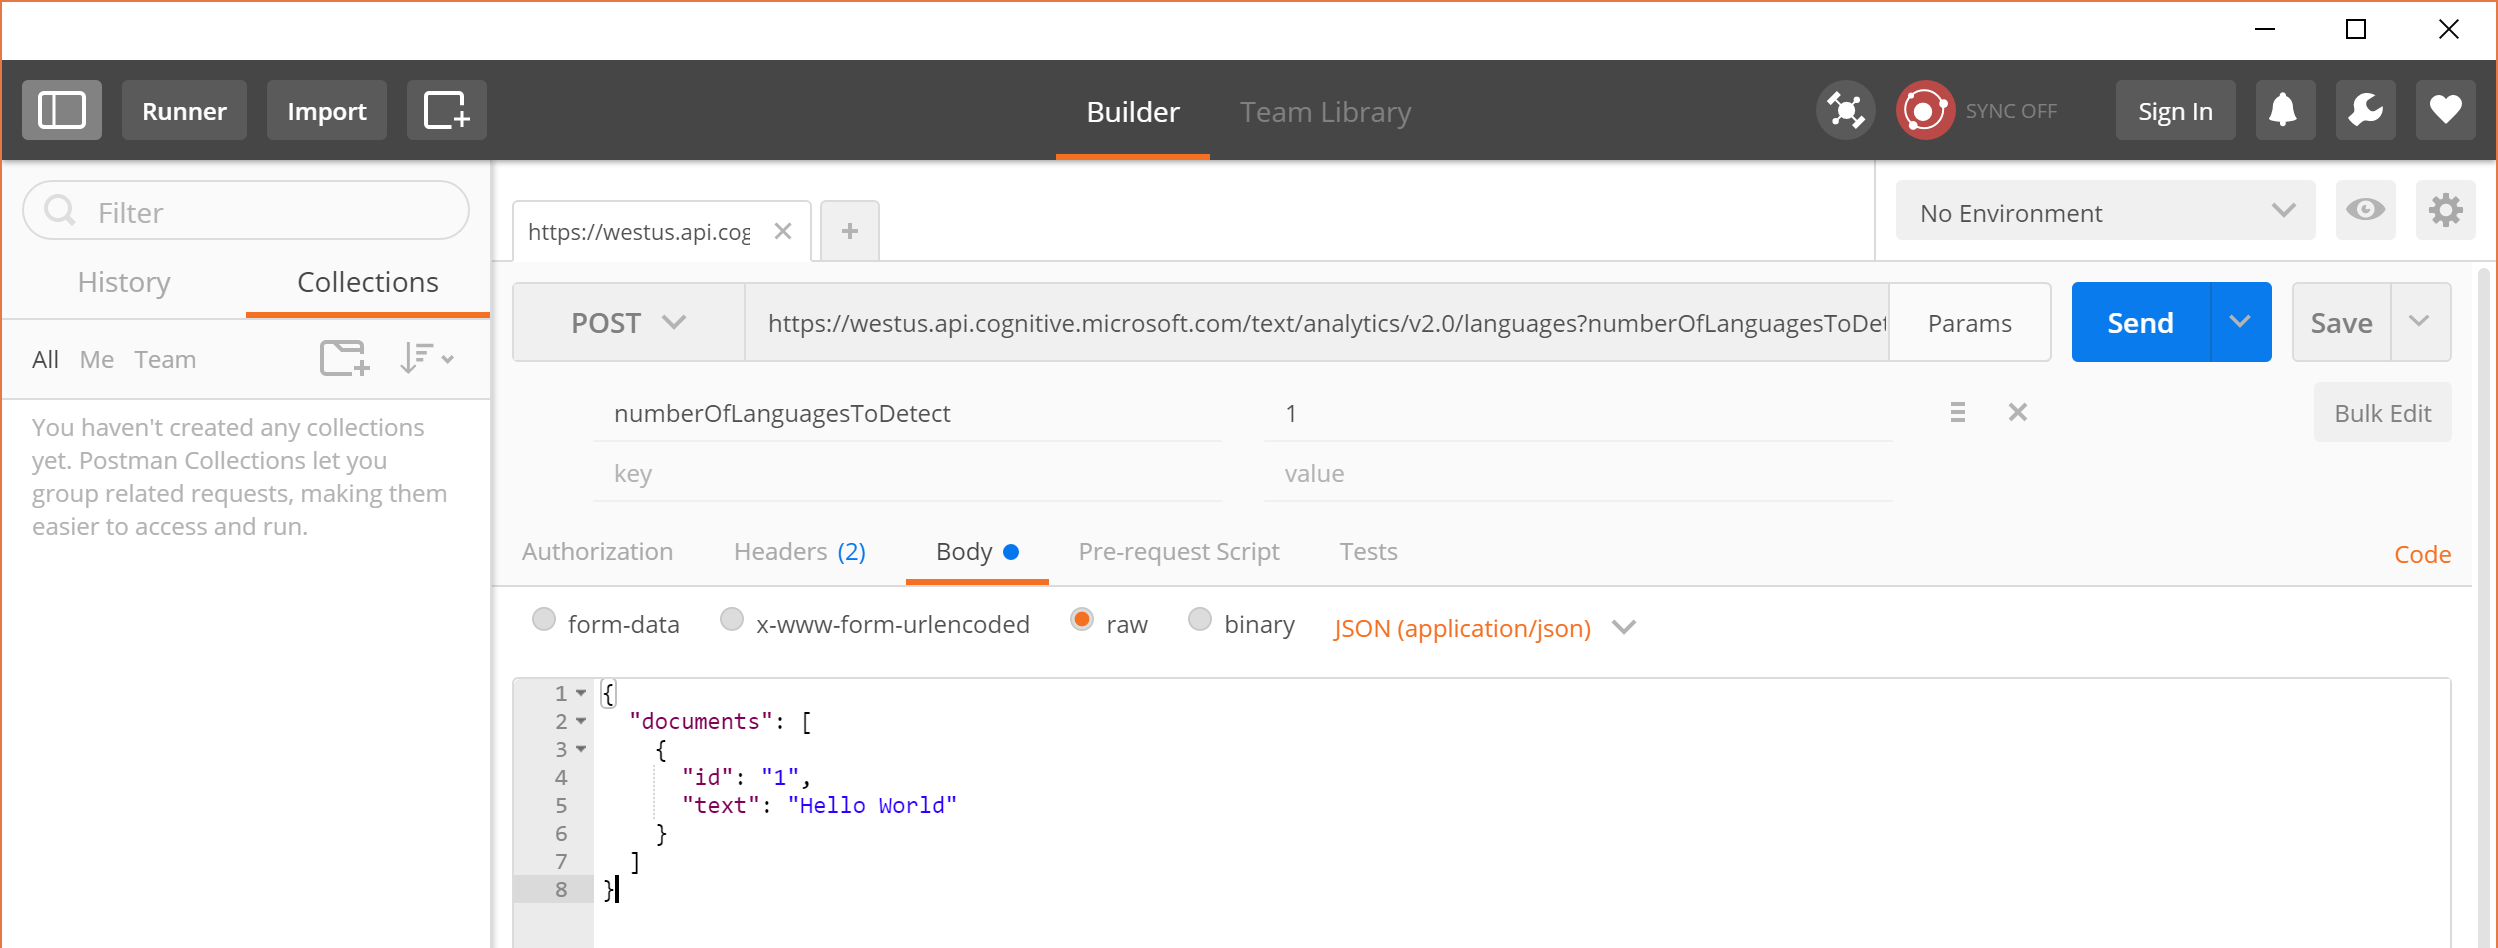Click the heart icon
The width and height of the screenshot is (2498, 948).
point(2445,110)
